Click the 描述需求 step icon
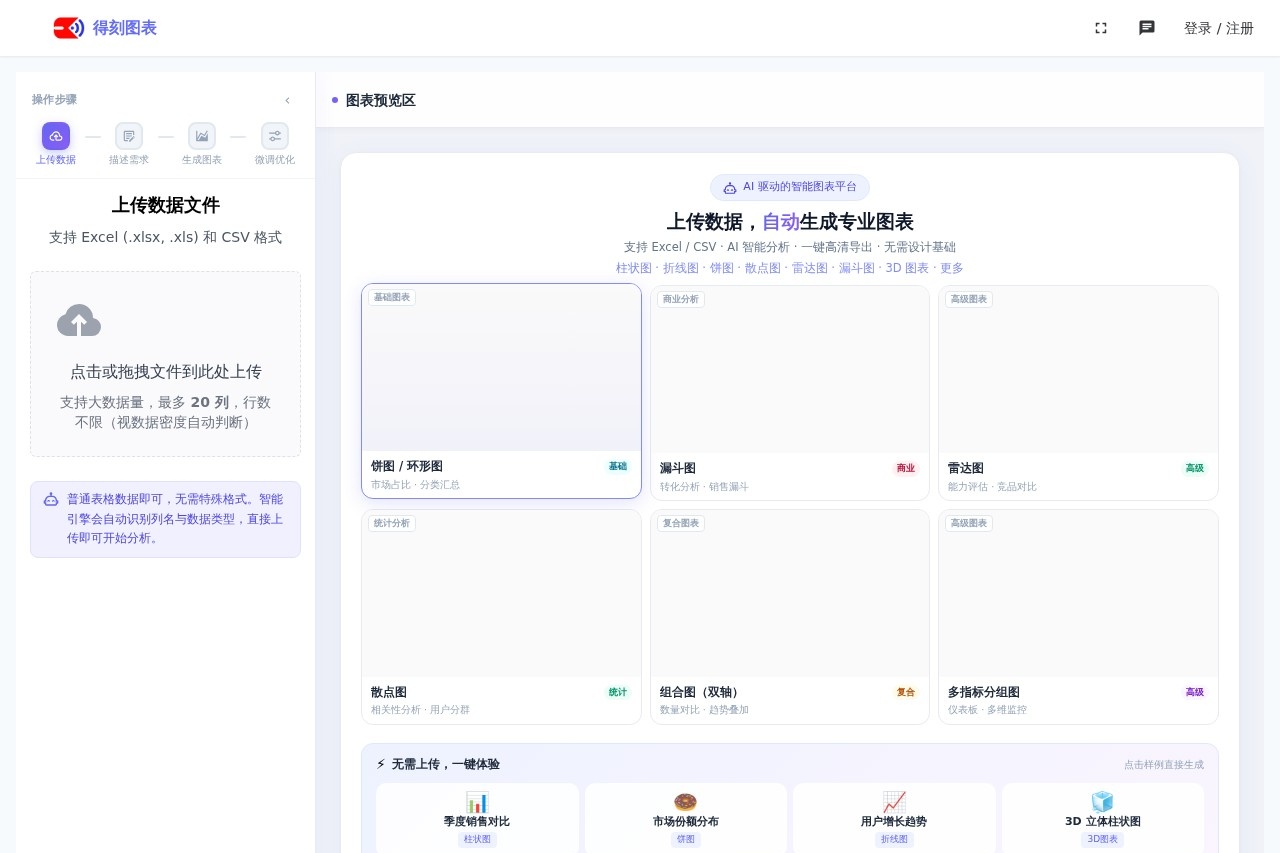 point(129,136)
